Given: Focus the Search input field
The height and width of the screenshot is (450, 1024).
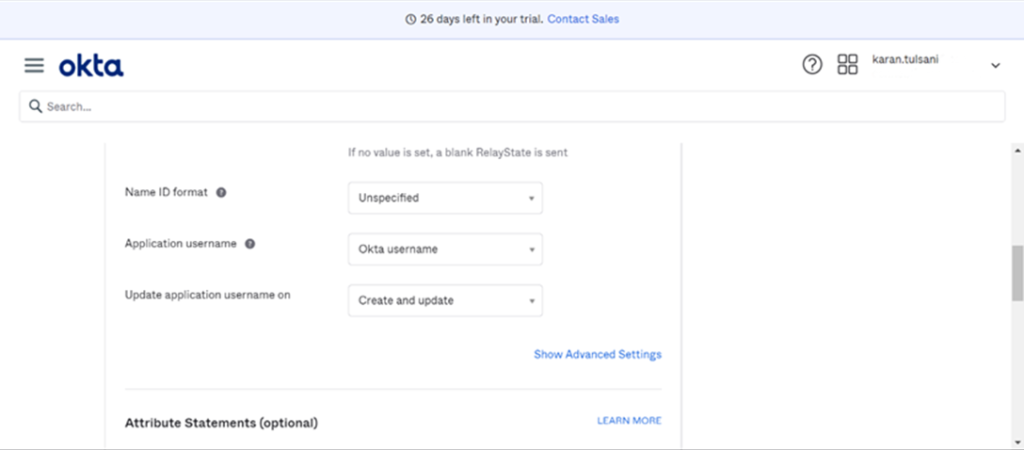Looking at the screenshot, I should (512, 106).
